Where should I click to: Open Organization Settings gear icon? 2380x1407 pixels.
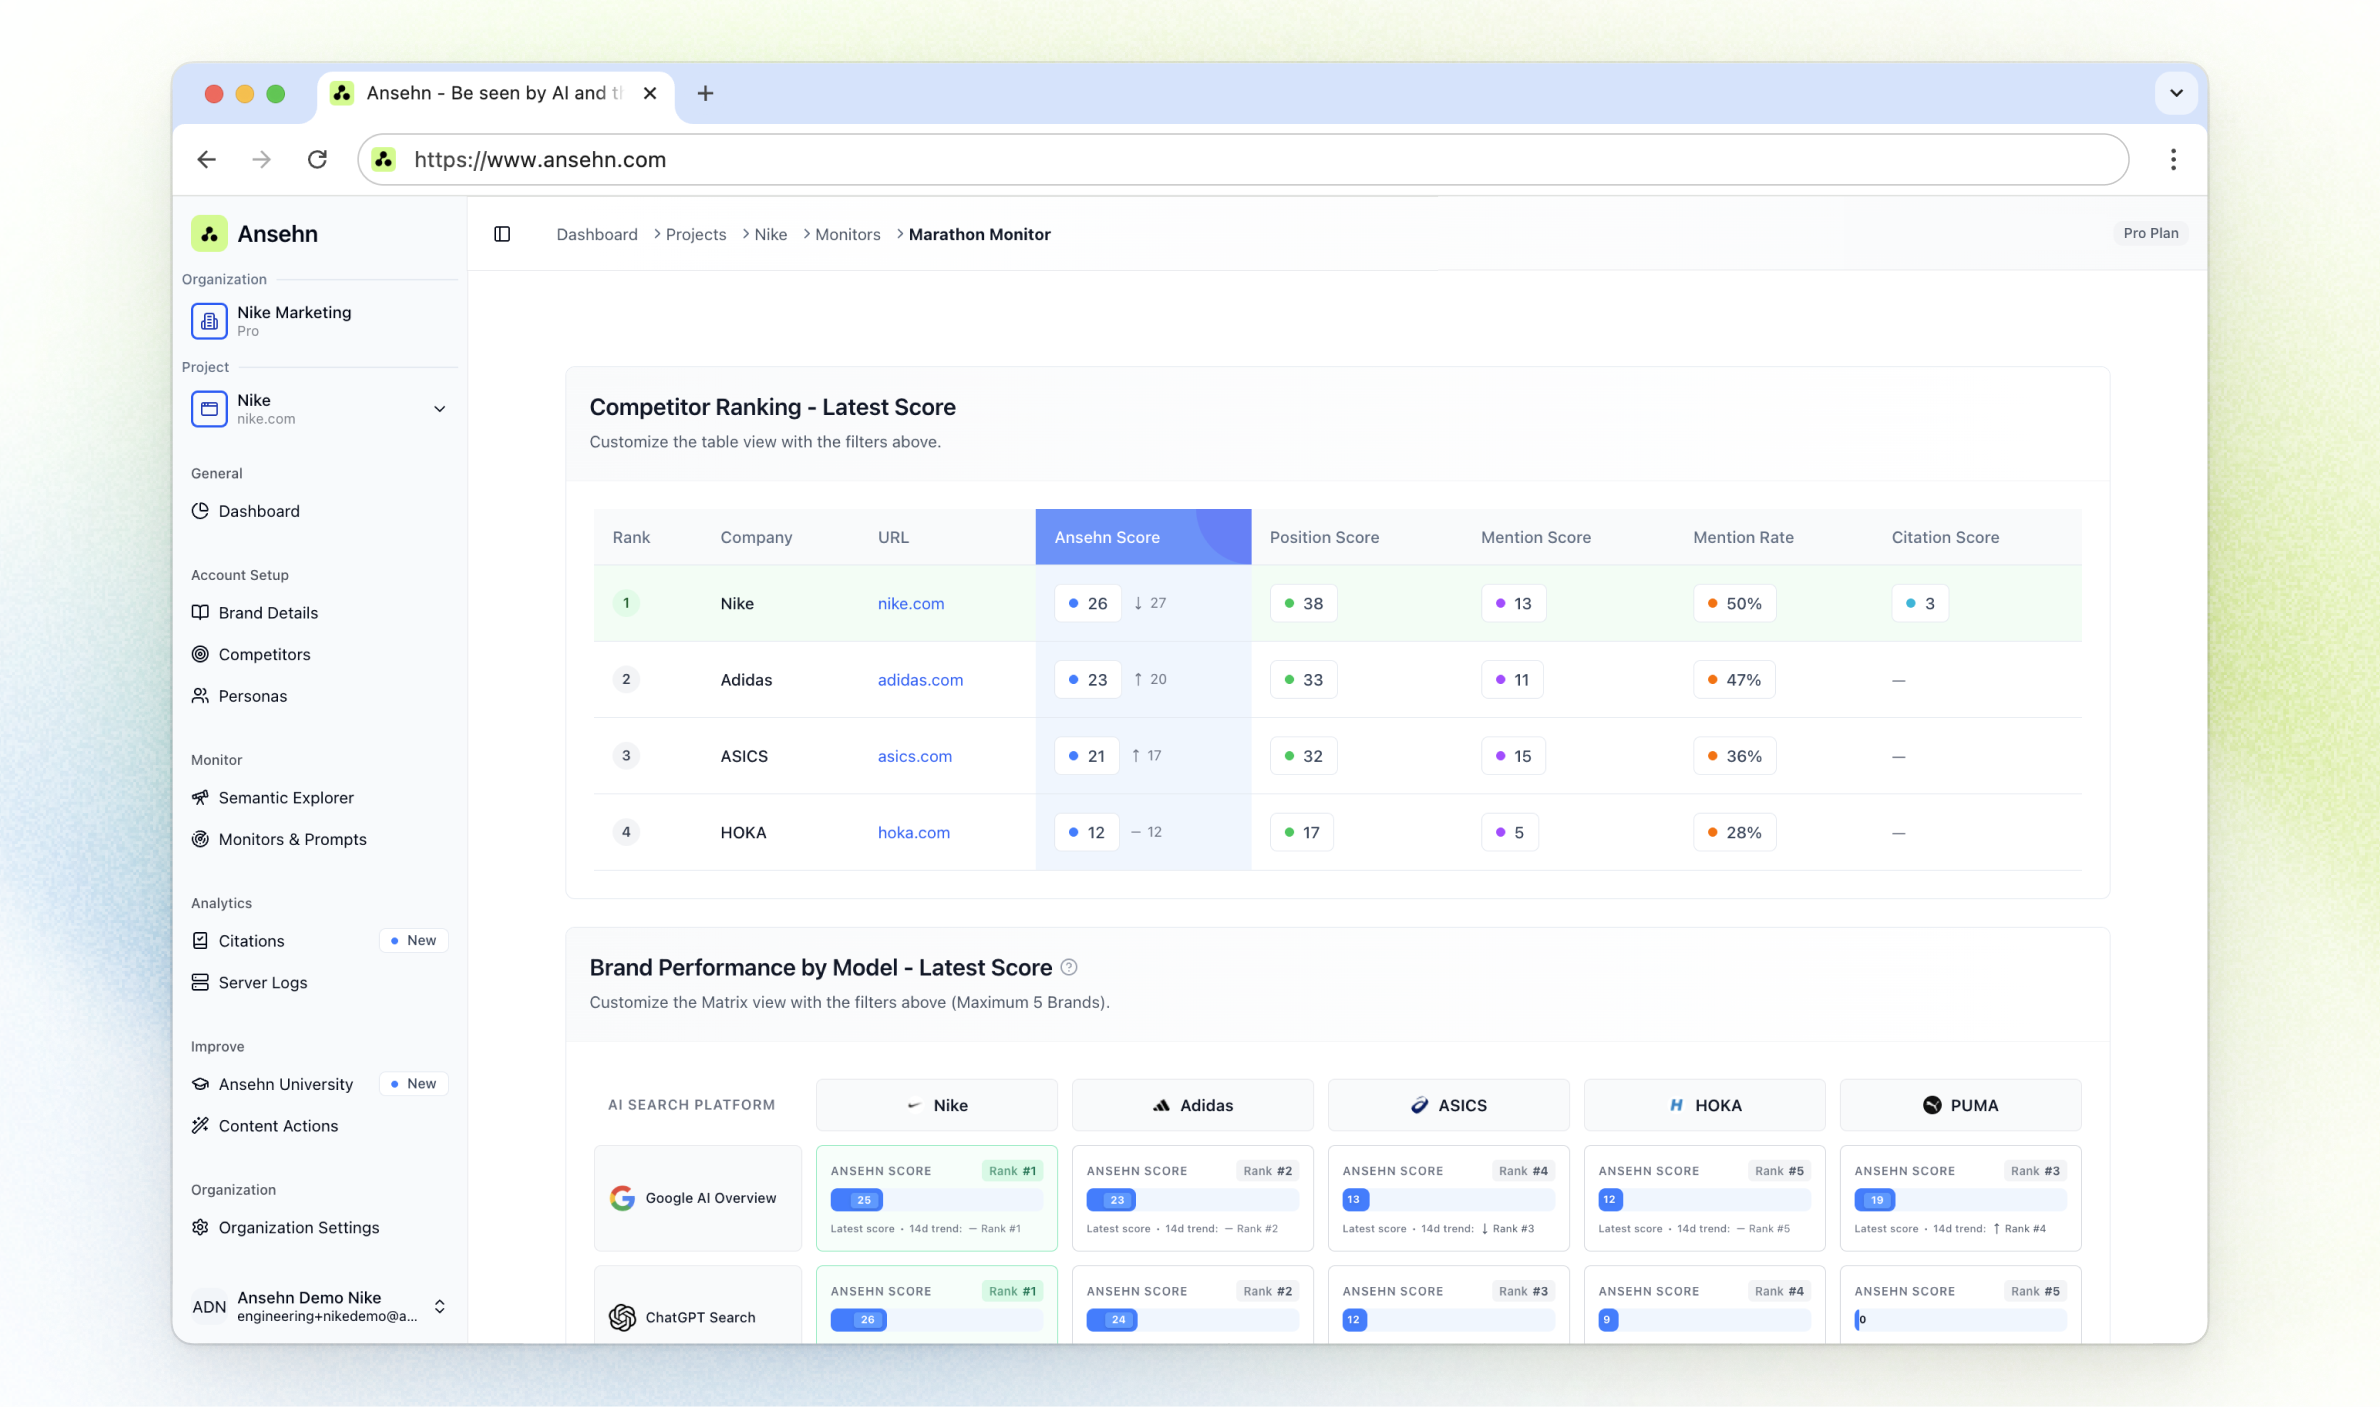tap(200, 1227)
